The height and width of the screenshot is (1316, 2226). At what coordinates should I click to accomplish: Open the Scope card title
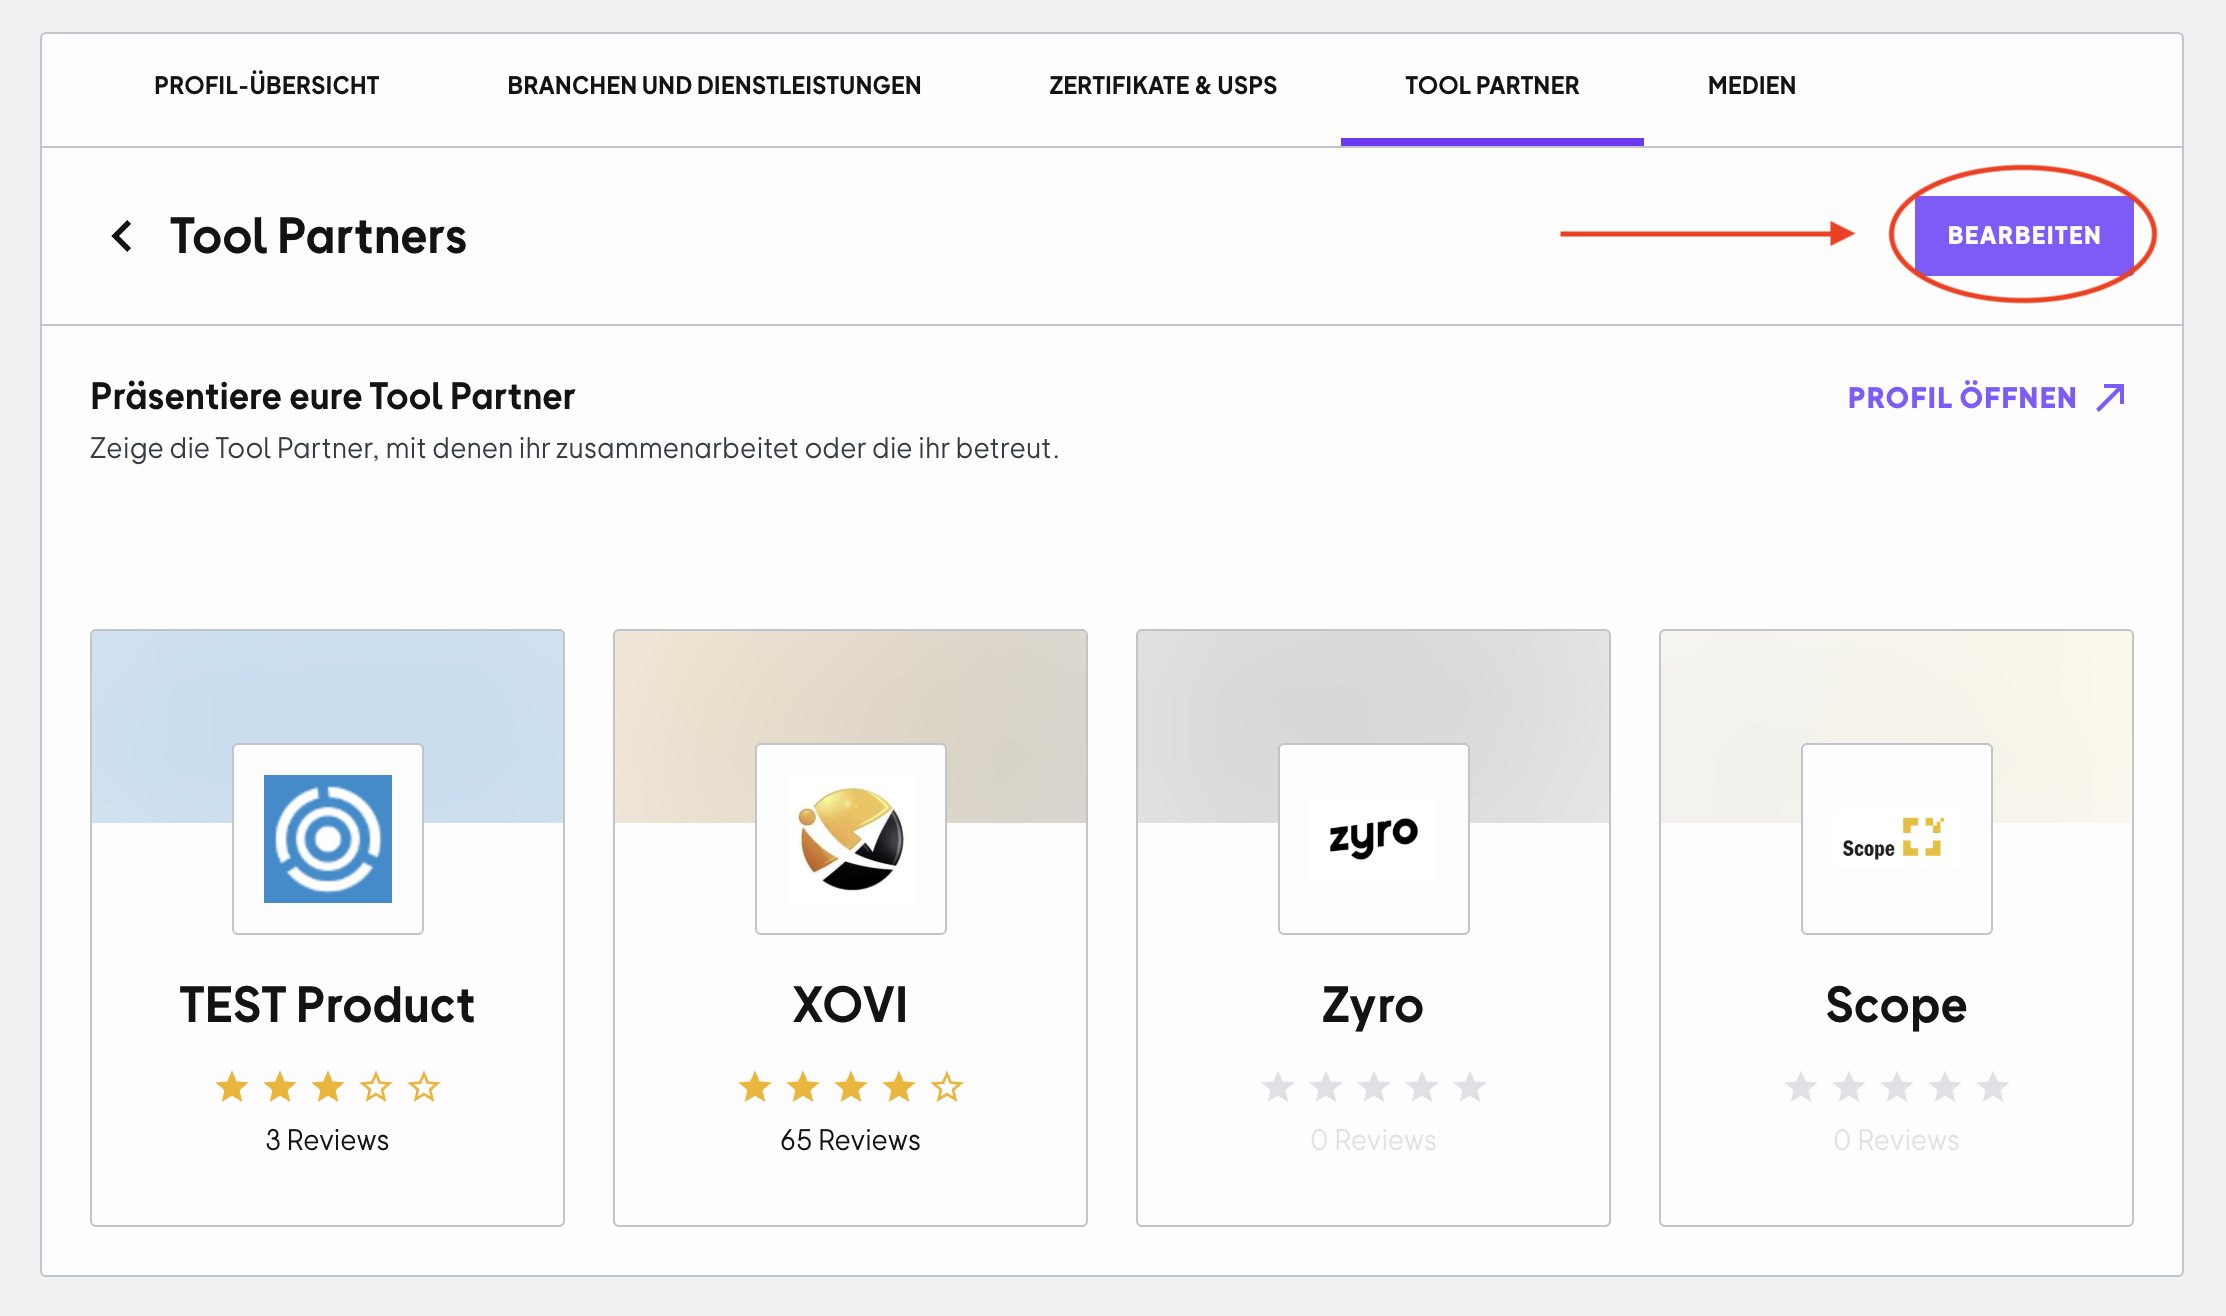pyautogui.click(x=1896, y=1006)
